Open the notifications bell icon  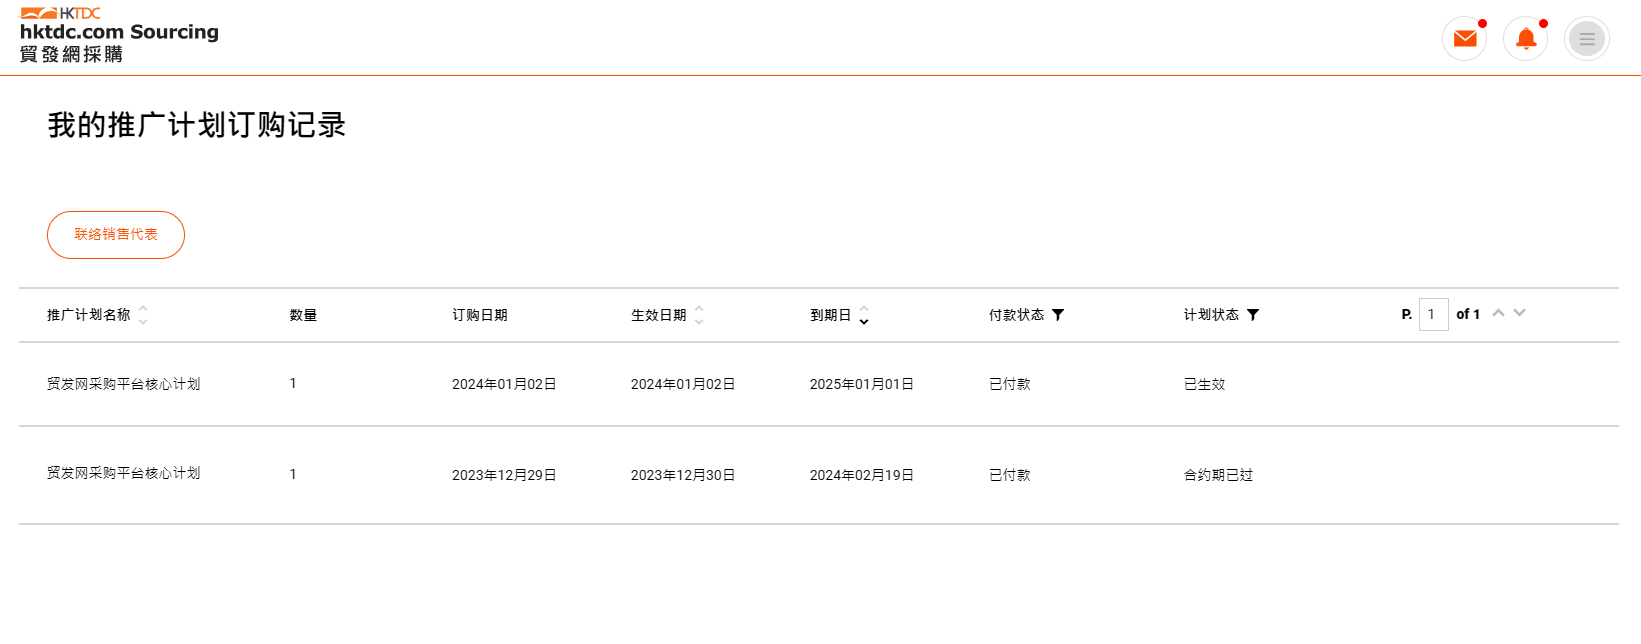pyautogui.click(x=1526, y=39)
